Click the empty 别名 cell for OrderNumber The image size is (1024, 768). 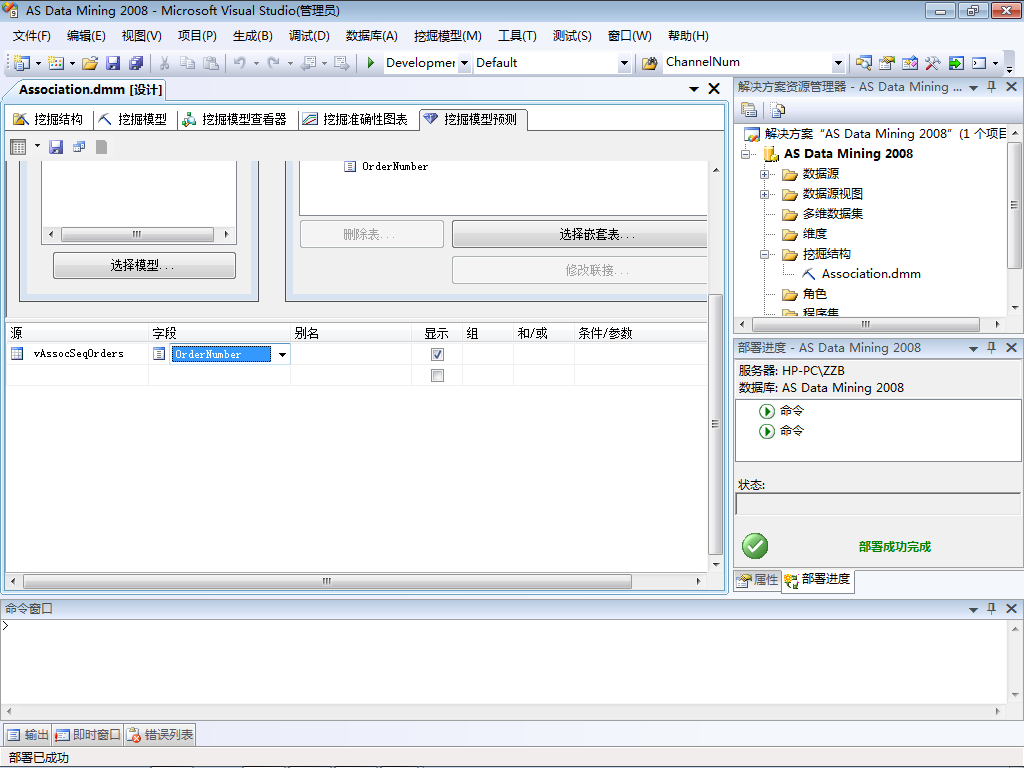(351, 354)
